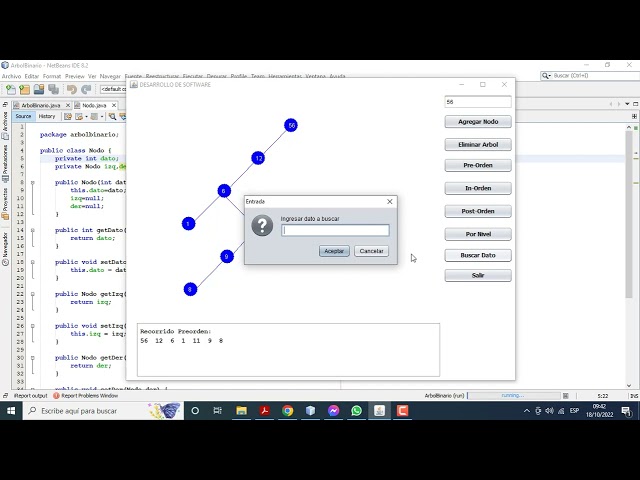Image resolution: width=640 pixels, height=480 pixels.
Task: Open the Archivo menu
Action: tap(11, 76)
